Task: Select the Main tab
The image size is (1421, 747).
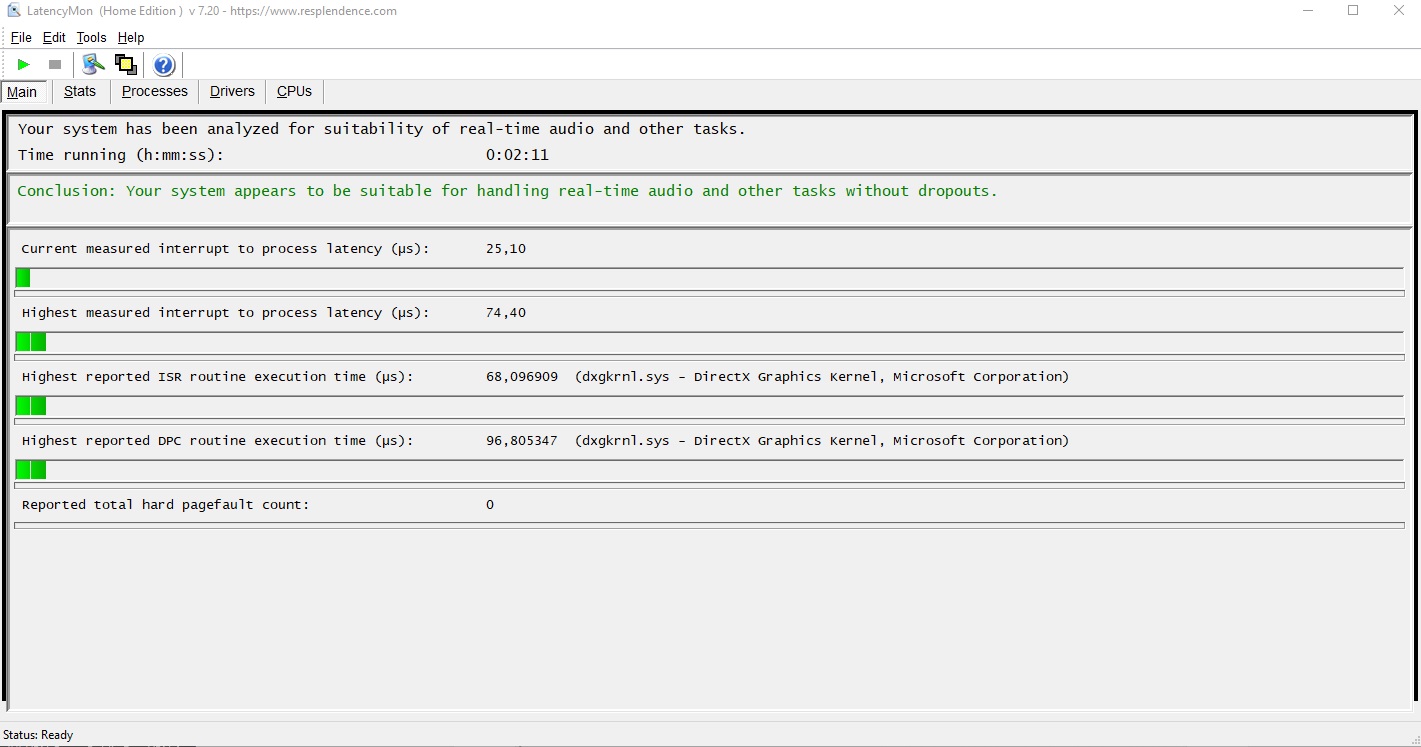Action: [22, 92]
